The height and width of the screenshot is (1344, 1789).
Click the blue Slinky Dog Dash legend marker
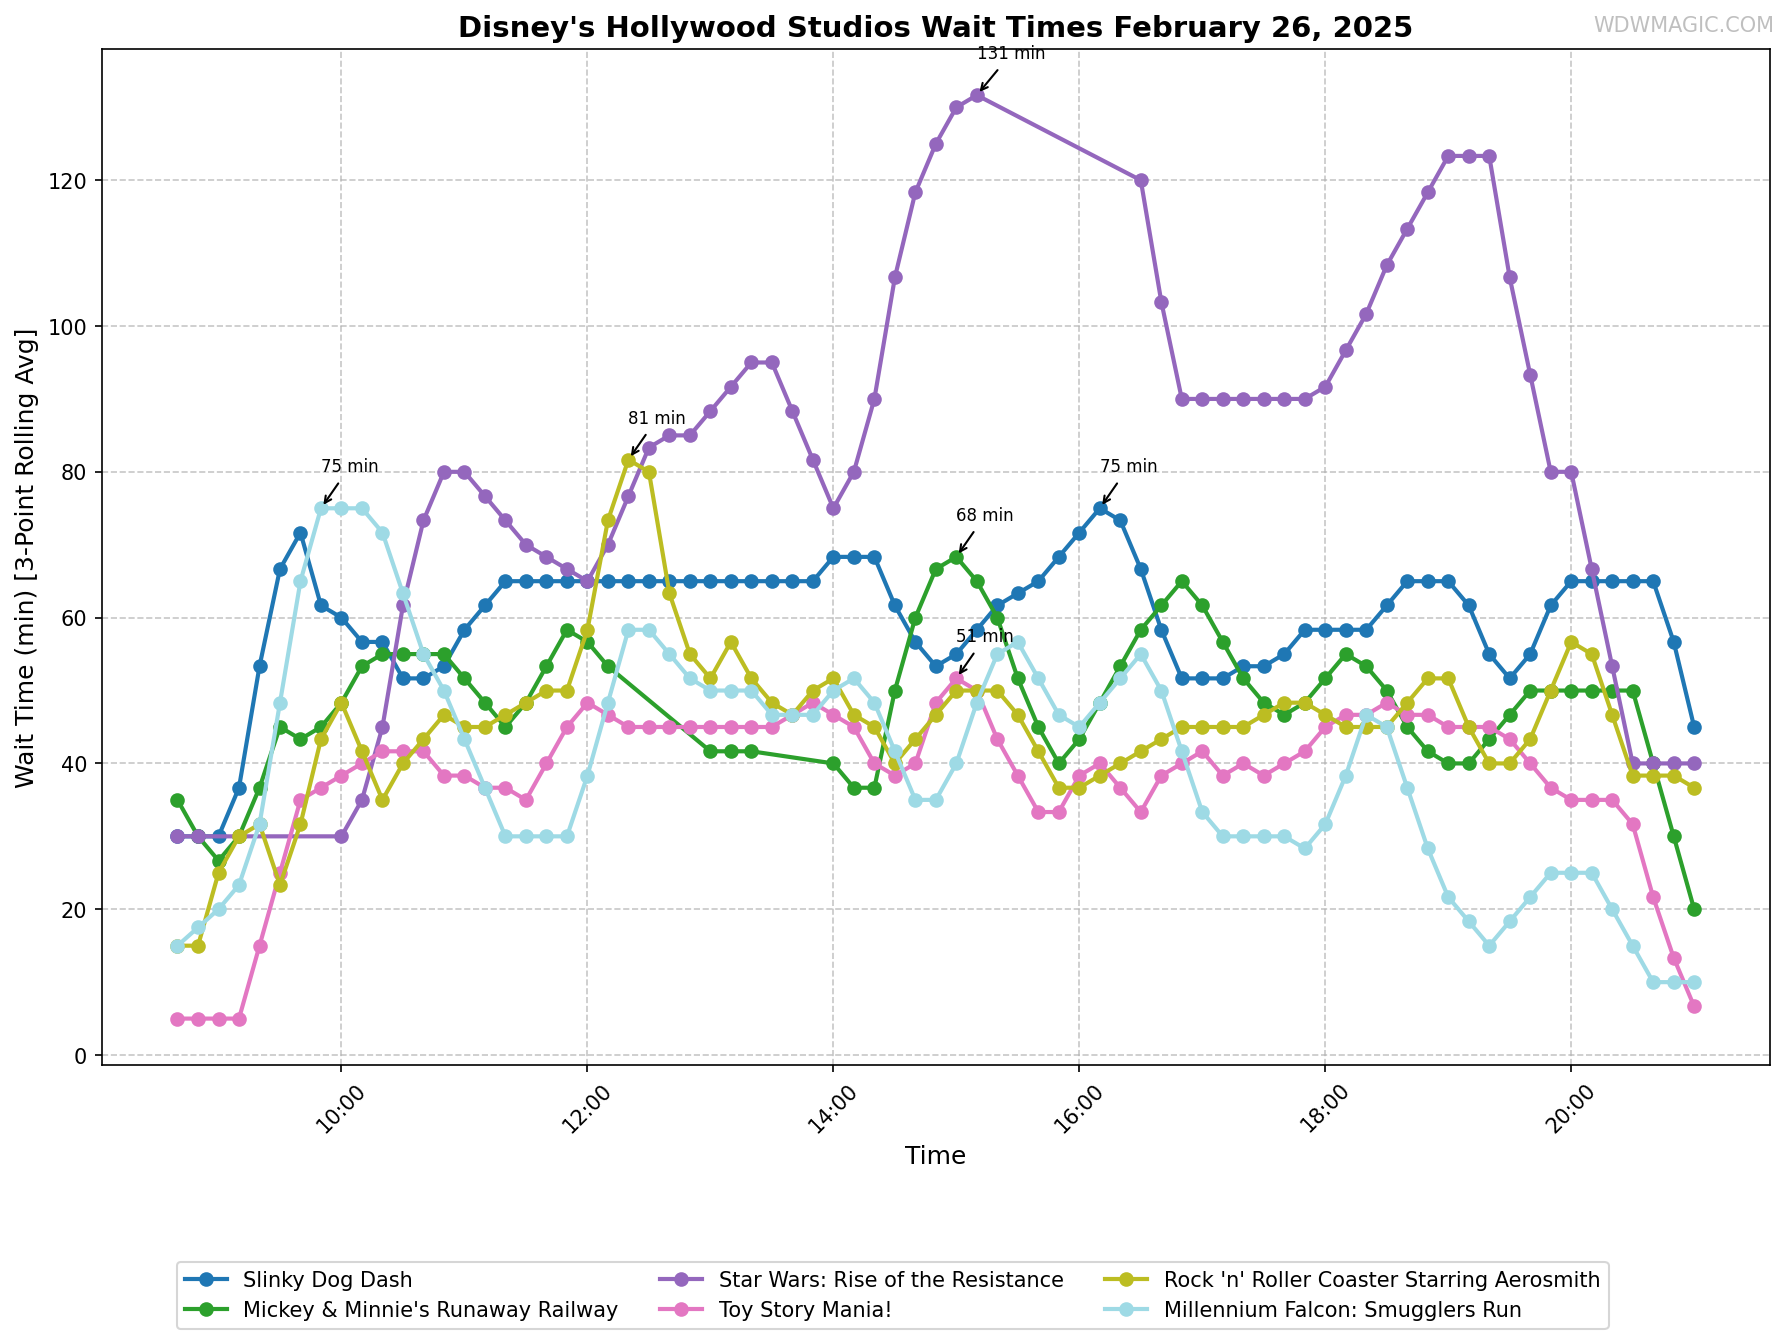point(207,1280)
